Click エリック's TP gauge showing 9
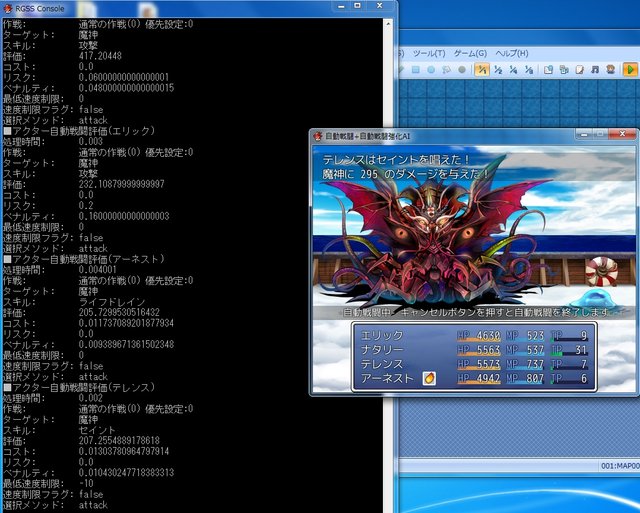 pyautogui.click(x=569, y=335)
